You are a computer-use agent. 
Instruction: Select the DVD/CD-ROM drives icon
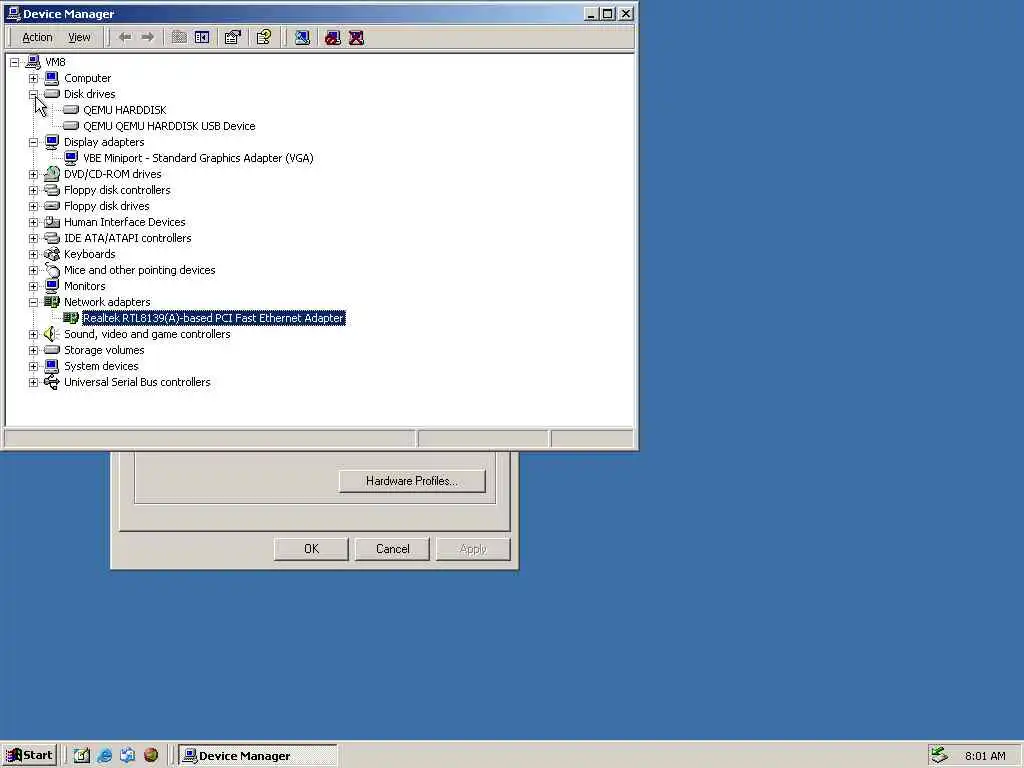pyautogui.click(x=52, y=174)
